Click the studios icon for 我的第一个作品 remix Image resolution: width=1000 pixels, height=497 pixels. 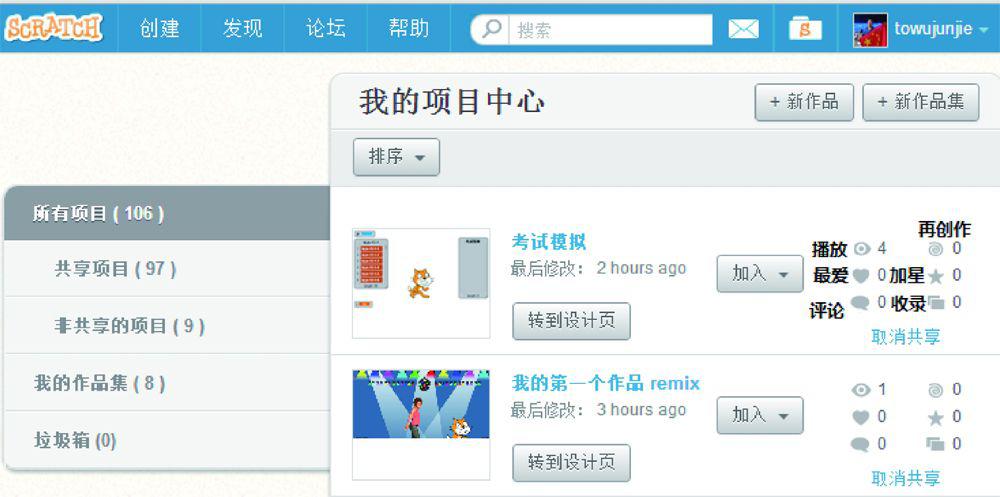[x=936, y=444]
